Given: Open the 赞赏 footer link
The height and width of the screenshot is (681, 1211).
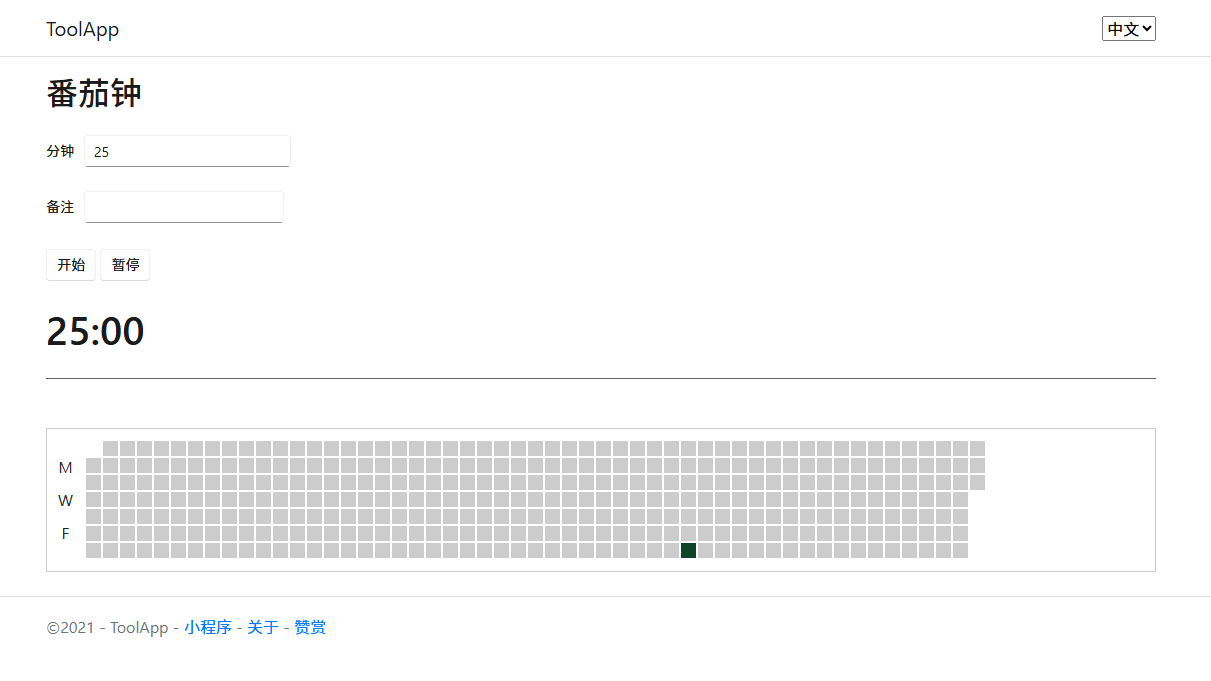Looking at the screenshot, I should (310, 627).
